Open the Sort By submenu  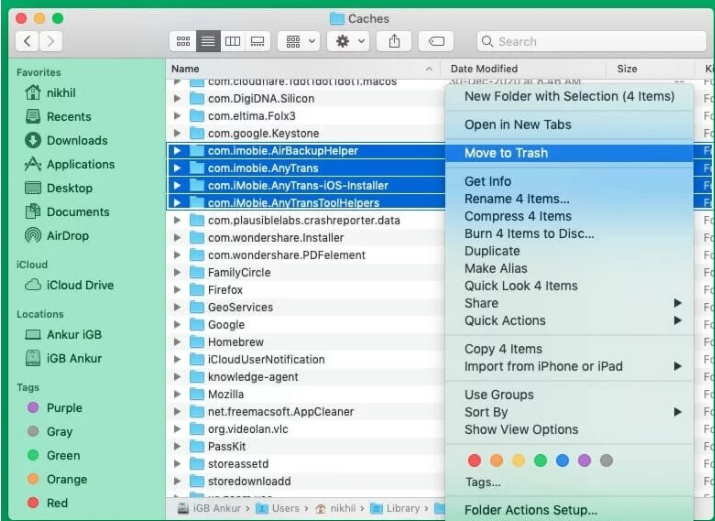coord(569,412)
